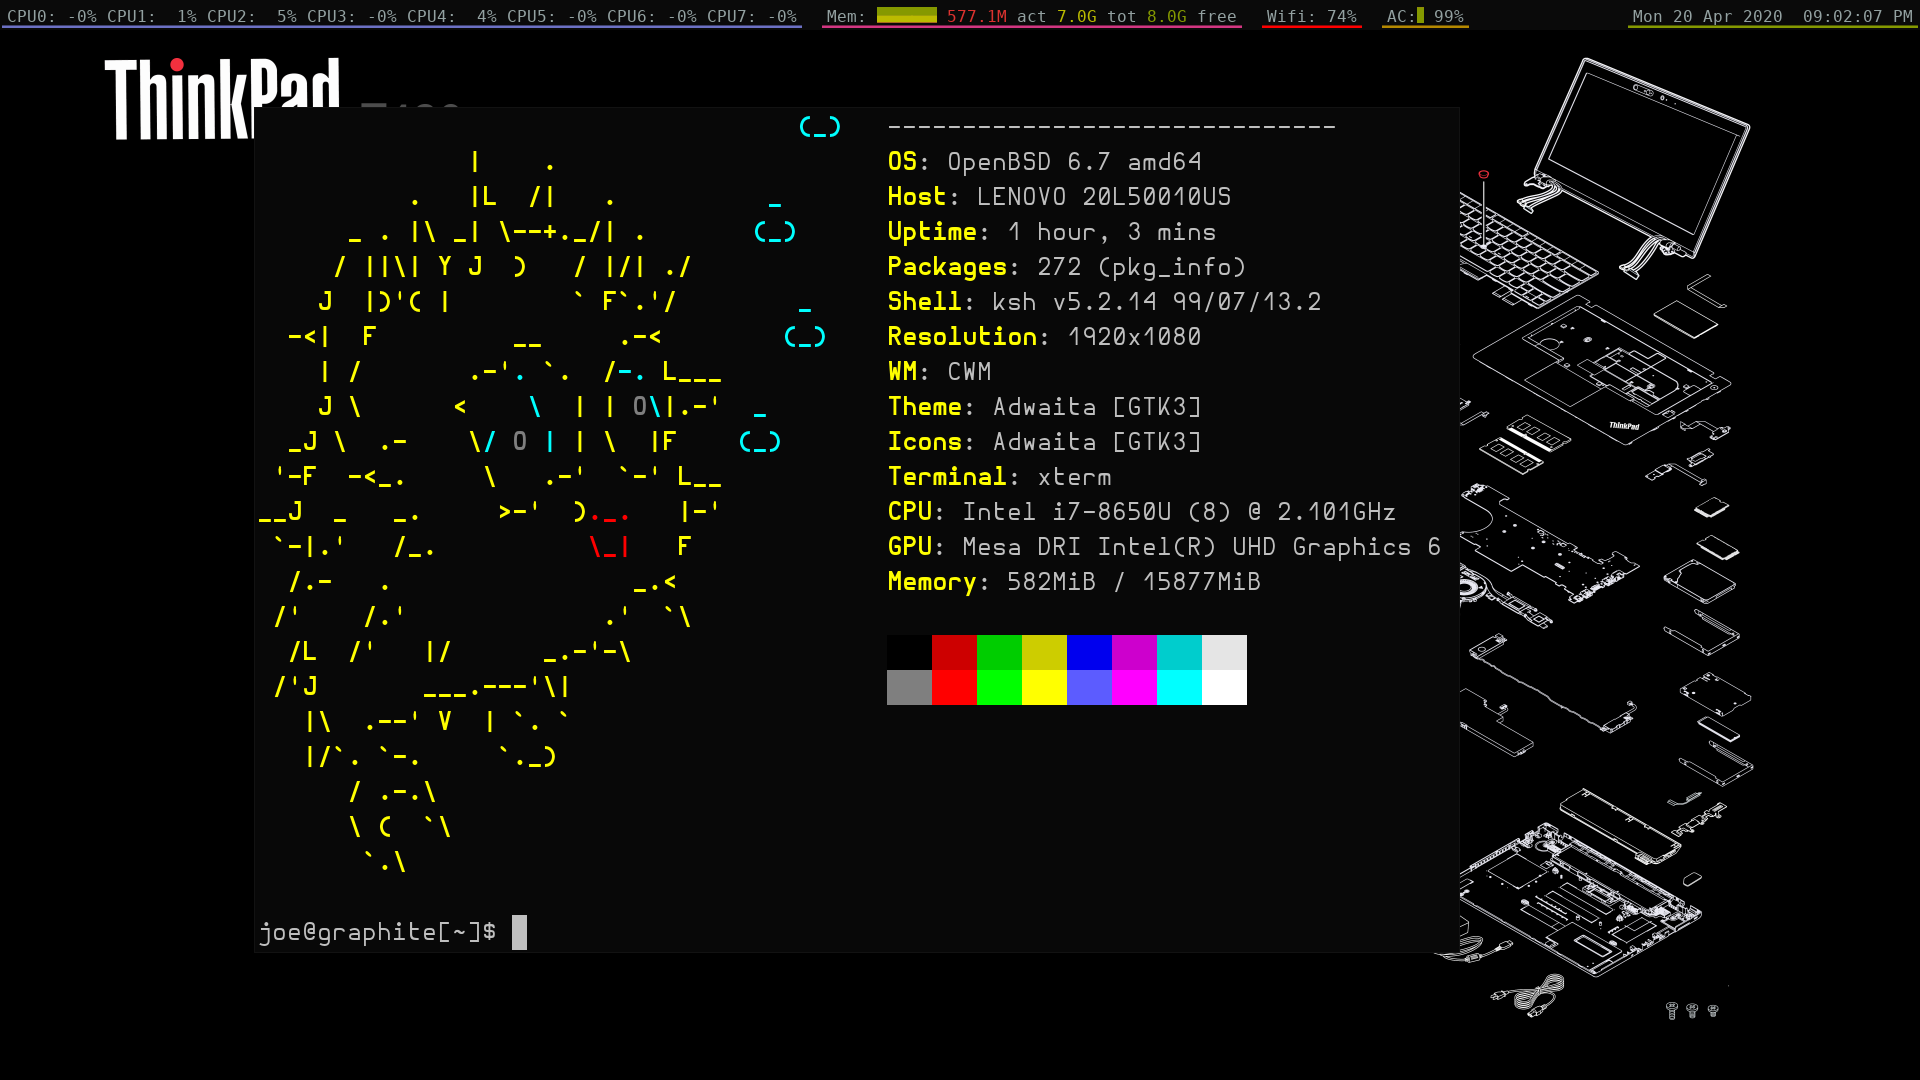Click the topmost cyan bubble in the ASCII art
1920x1080 pixels.
[x=820, y=127]
